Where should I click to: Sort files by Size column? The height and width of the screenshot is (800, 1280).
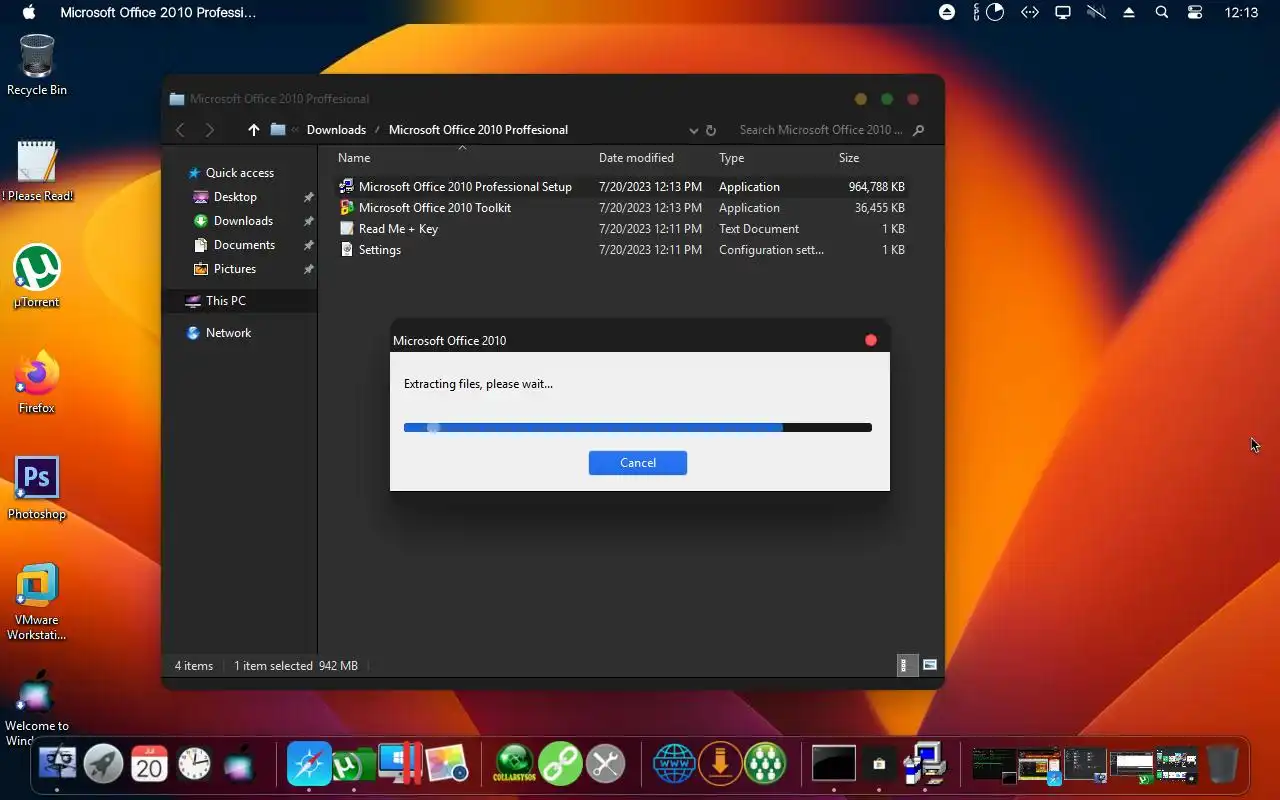click(849, 158)
